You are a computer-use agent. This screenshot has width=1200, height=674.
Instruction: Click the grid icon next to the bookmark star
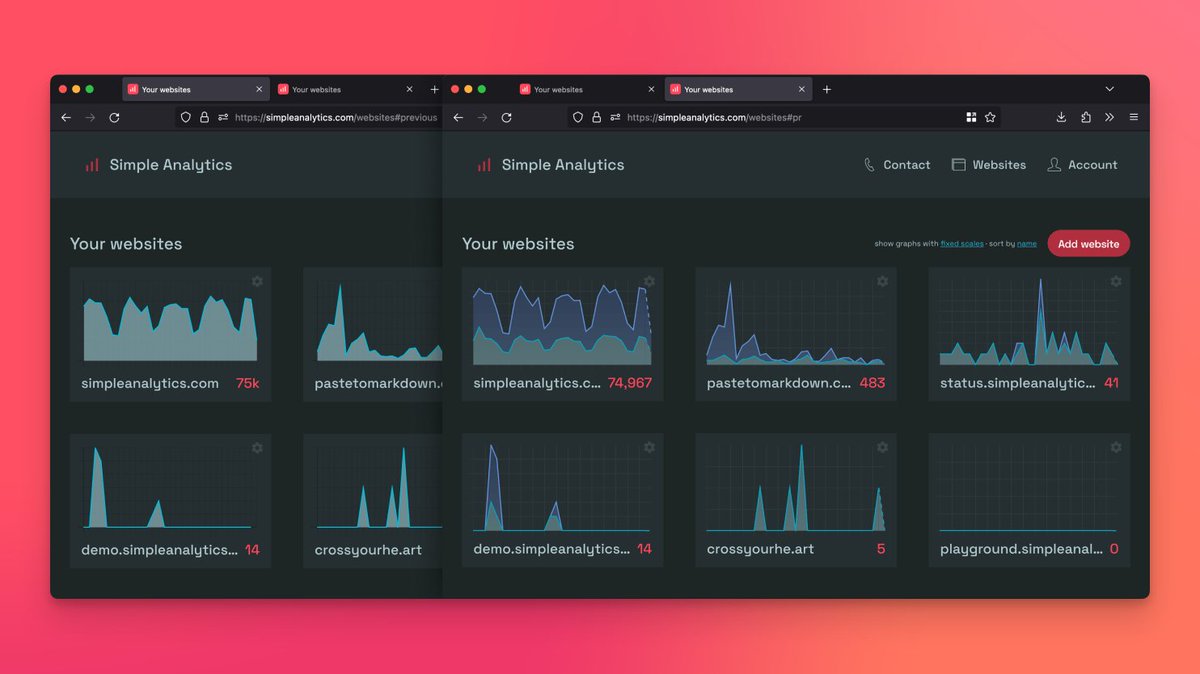click(x=971, y=117)
